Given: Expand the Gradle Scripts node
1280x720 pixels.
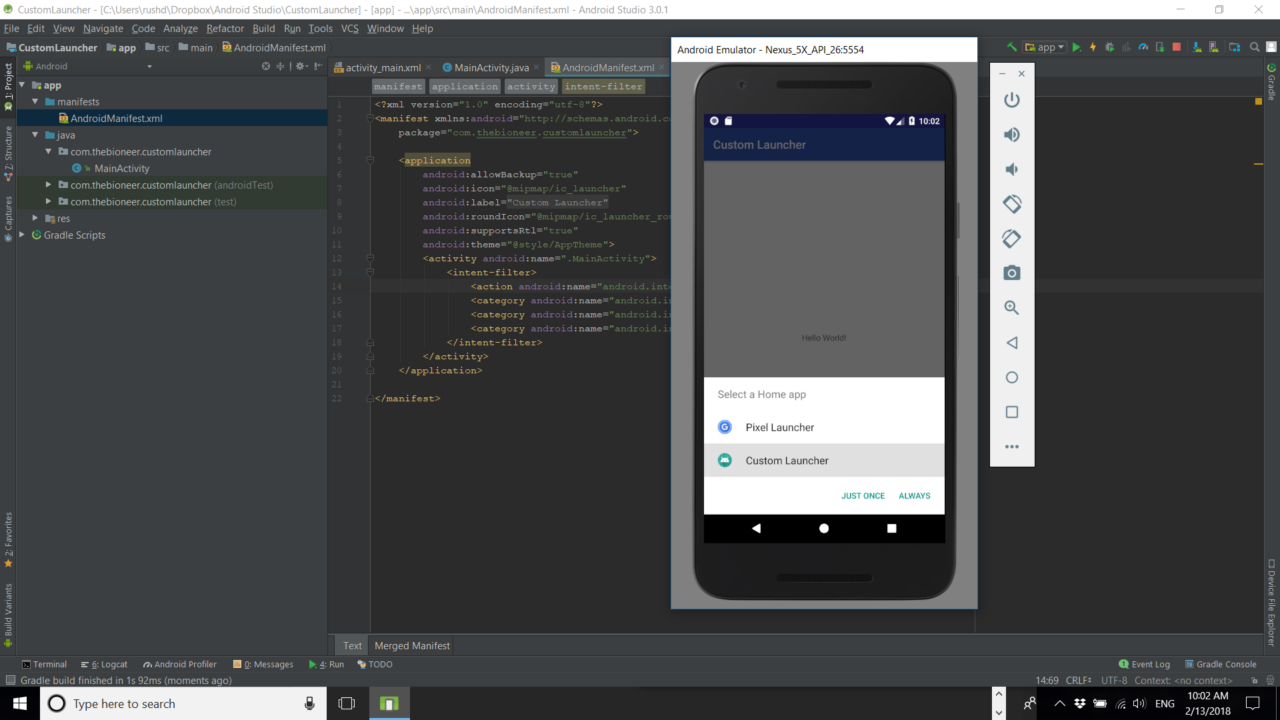Looking at the screenshot, I should (21, 234).
